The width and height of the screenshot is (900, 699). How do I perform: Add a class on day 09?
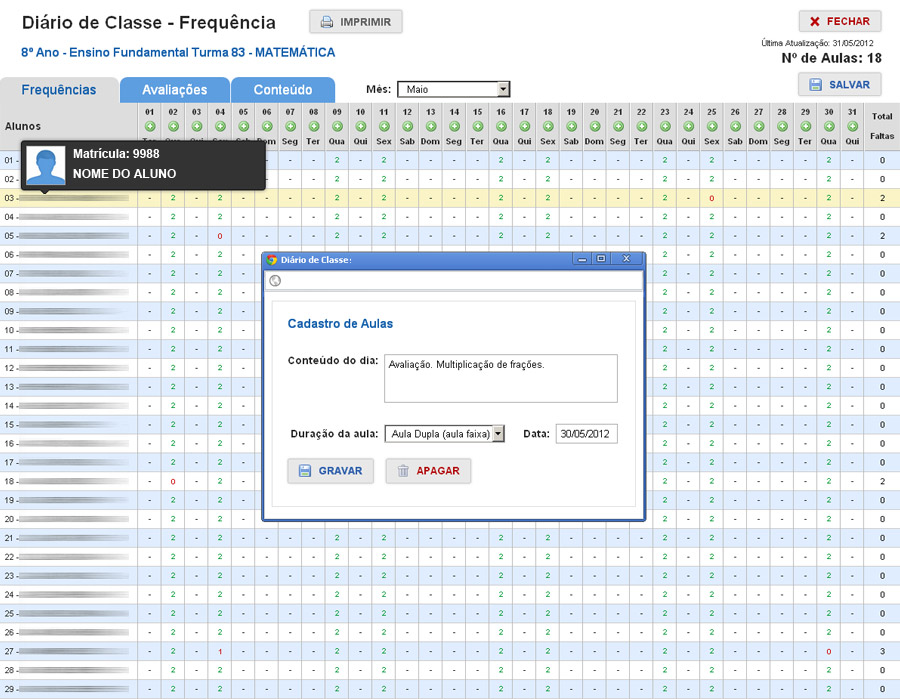[x=338, y=126]
